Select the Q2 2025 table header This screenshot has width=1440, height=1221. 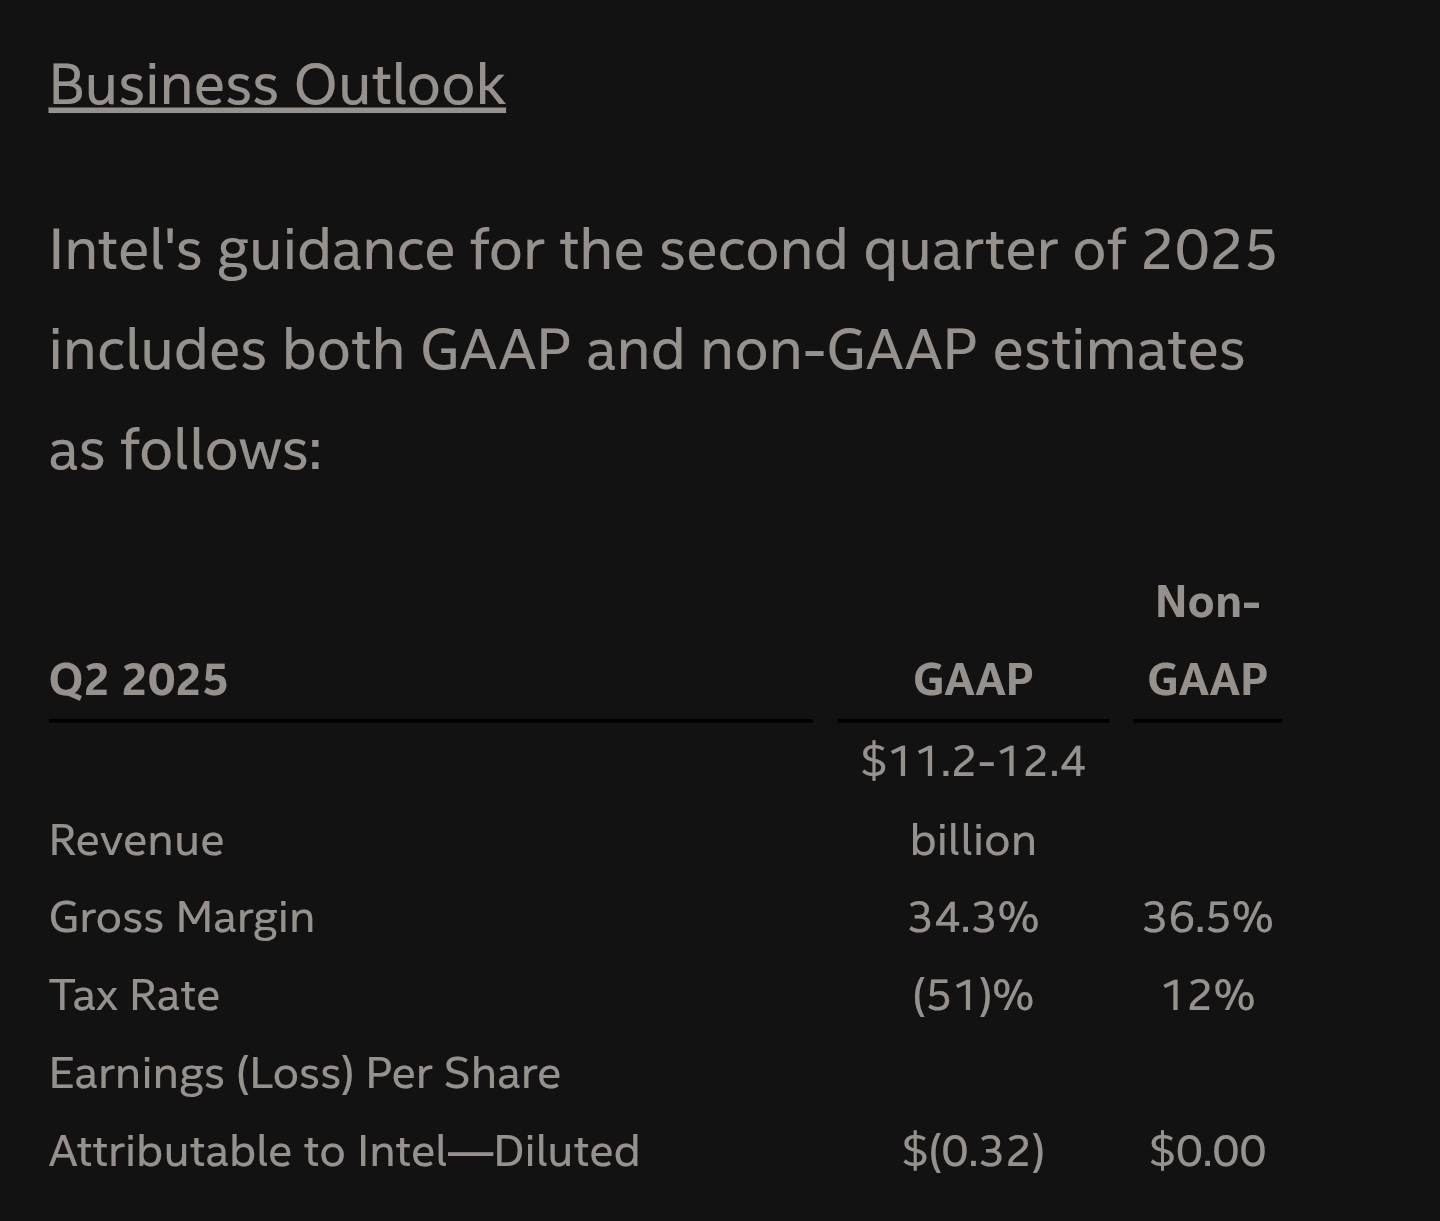[138, 680]
